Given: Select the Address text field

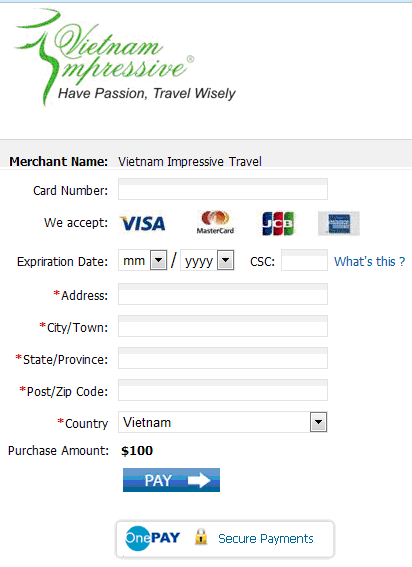Looking at the screenshot, I should point(223,294).
